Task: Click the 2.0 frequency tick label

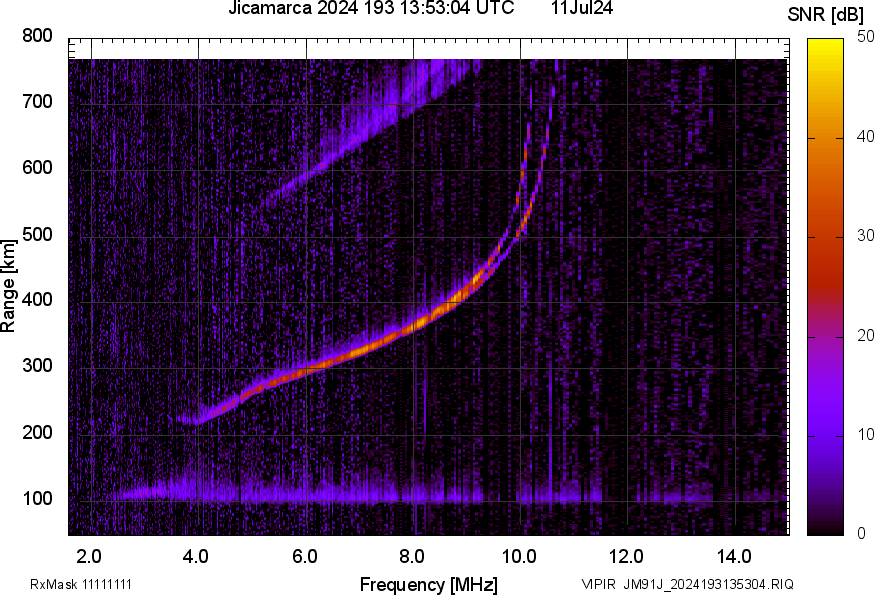Action: point(89,557)
